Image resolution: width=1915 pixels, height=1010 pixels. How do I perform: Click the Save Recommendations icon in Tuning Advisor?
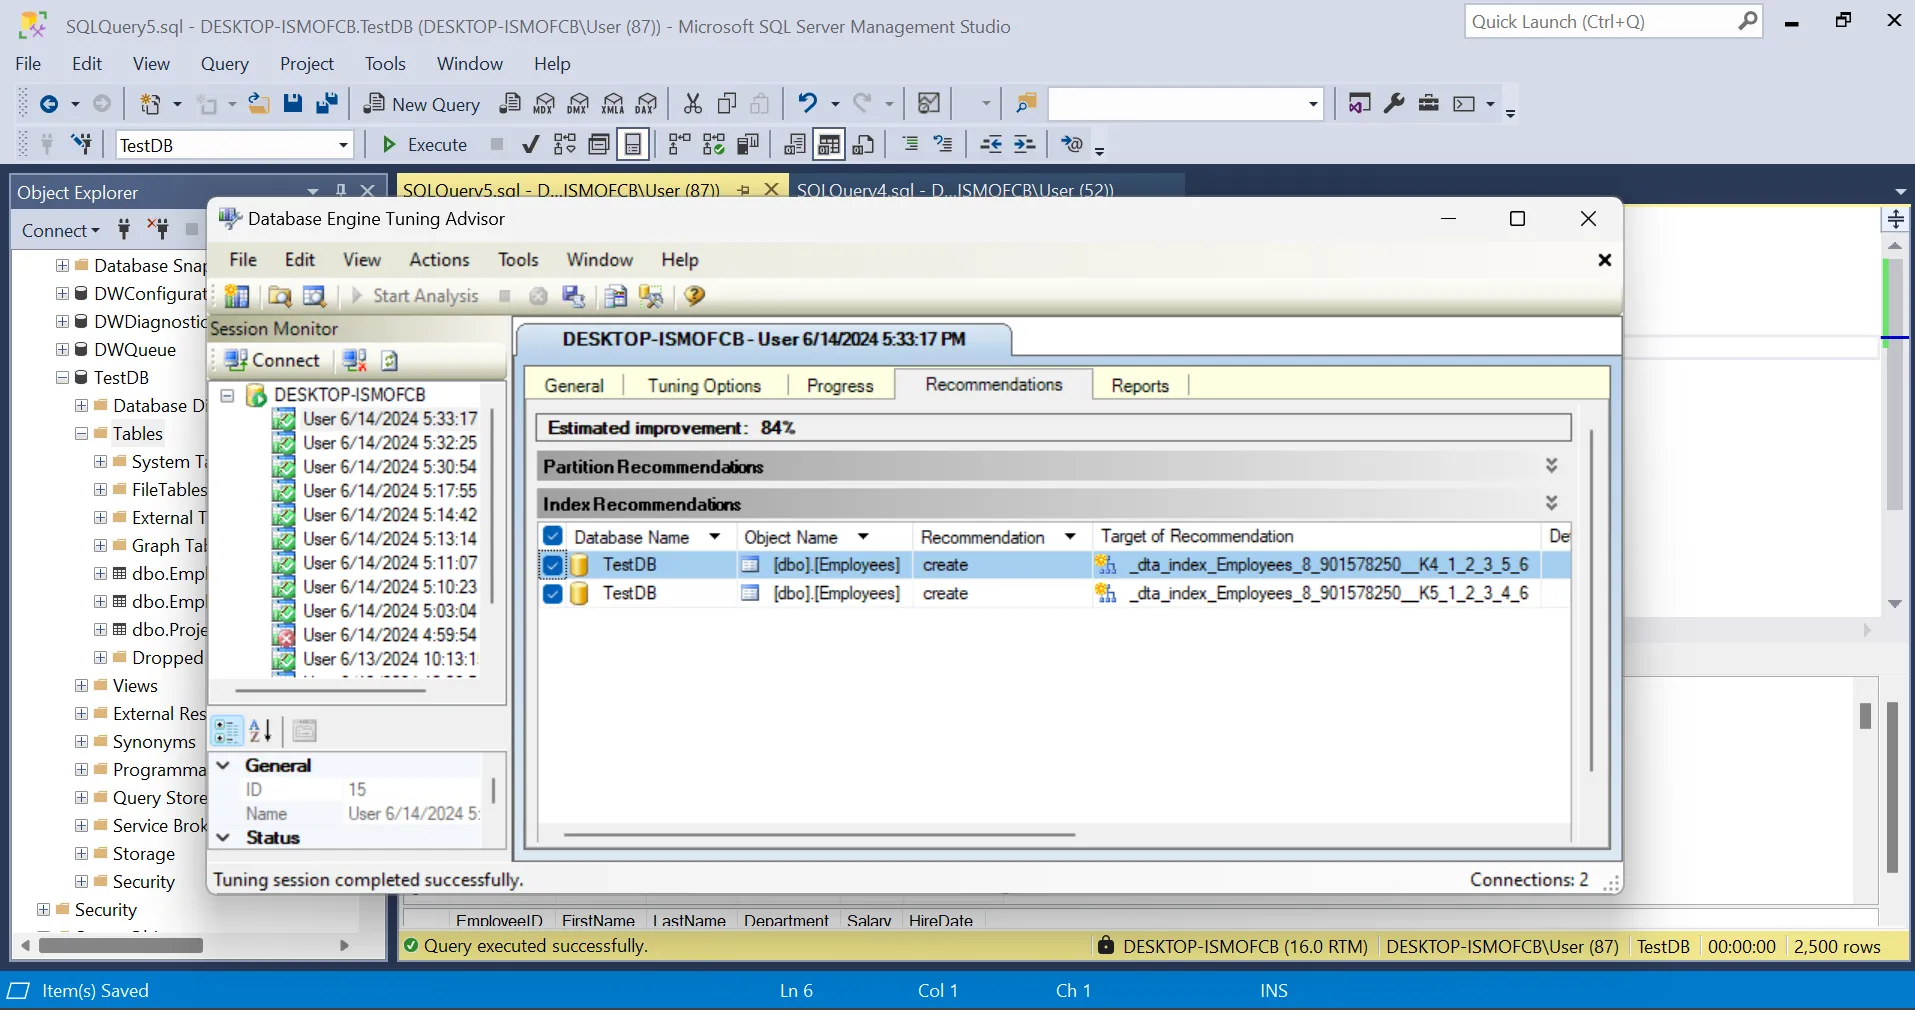[573, 296]
